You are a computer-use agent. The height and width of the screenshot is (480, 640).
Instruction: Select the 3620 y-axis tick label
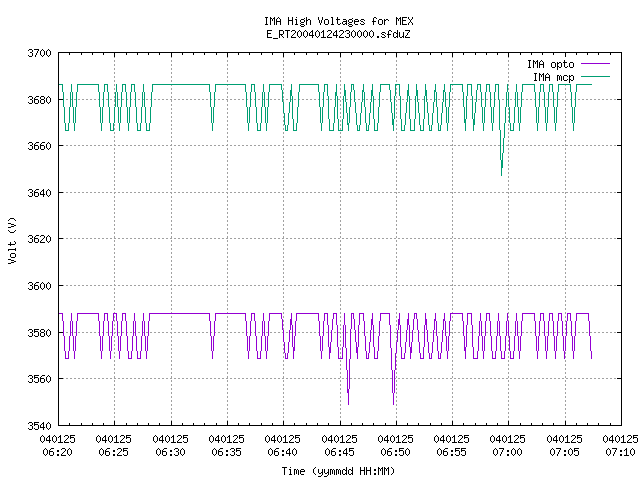click(39, 239)
